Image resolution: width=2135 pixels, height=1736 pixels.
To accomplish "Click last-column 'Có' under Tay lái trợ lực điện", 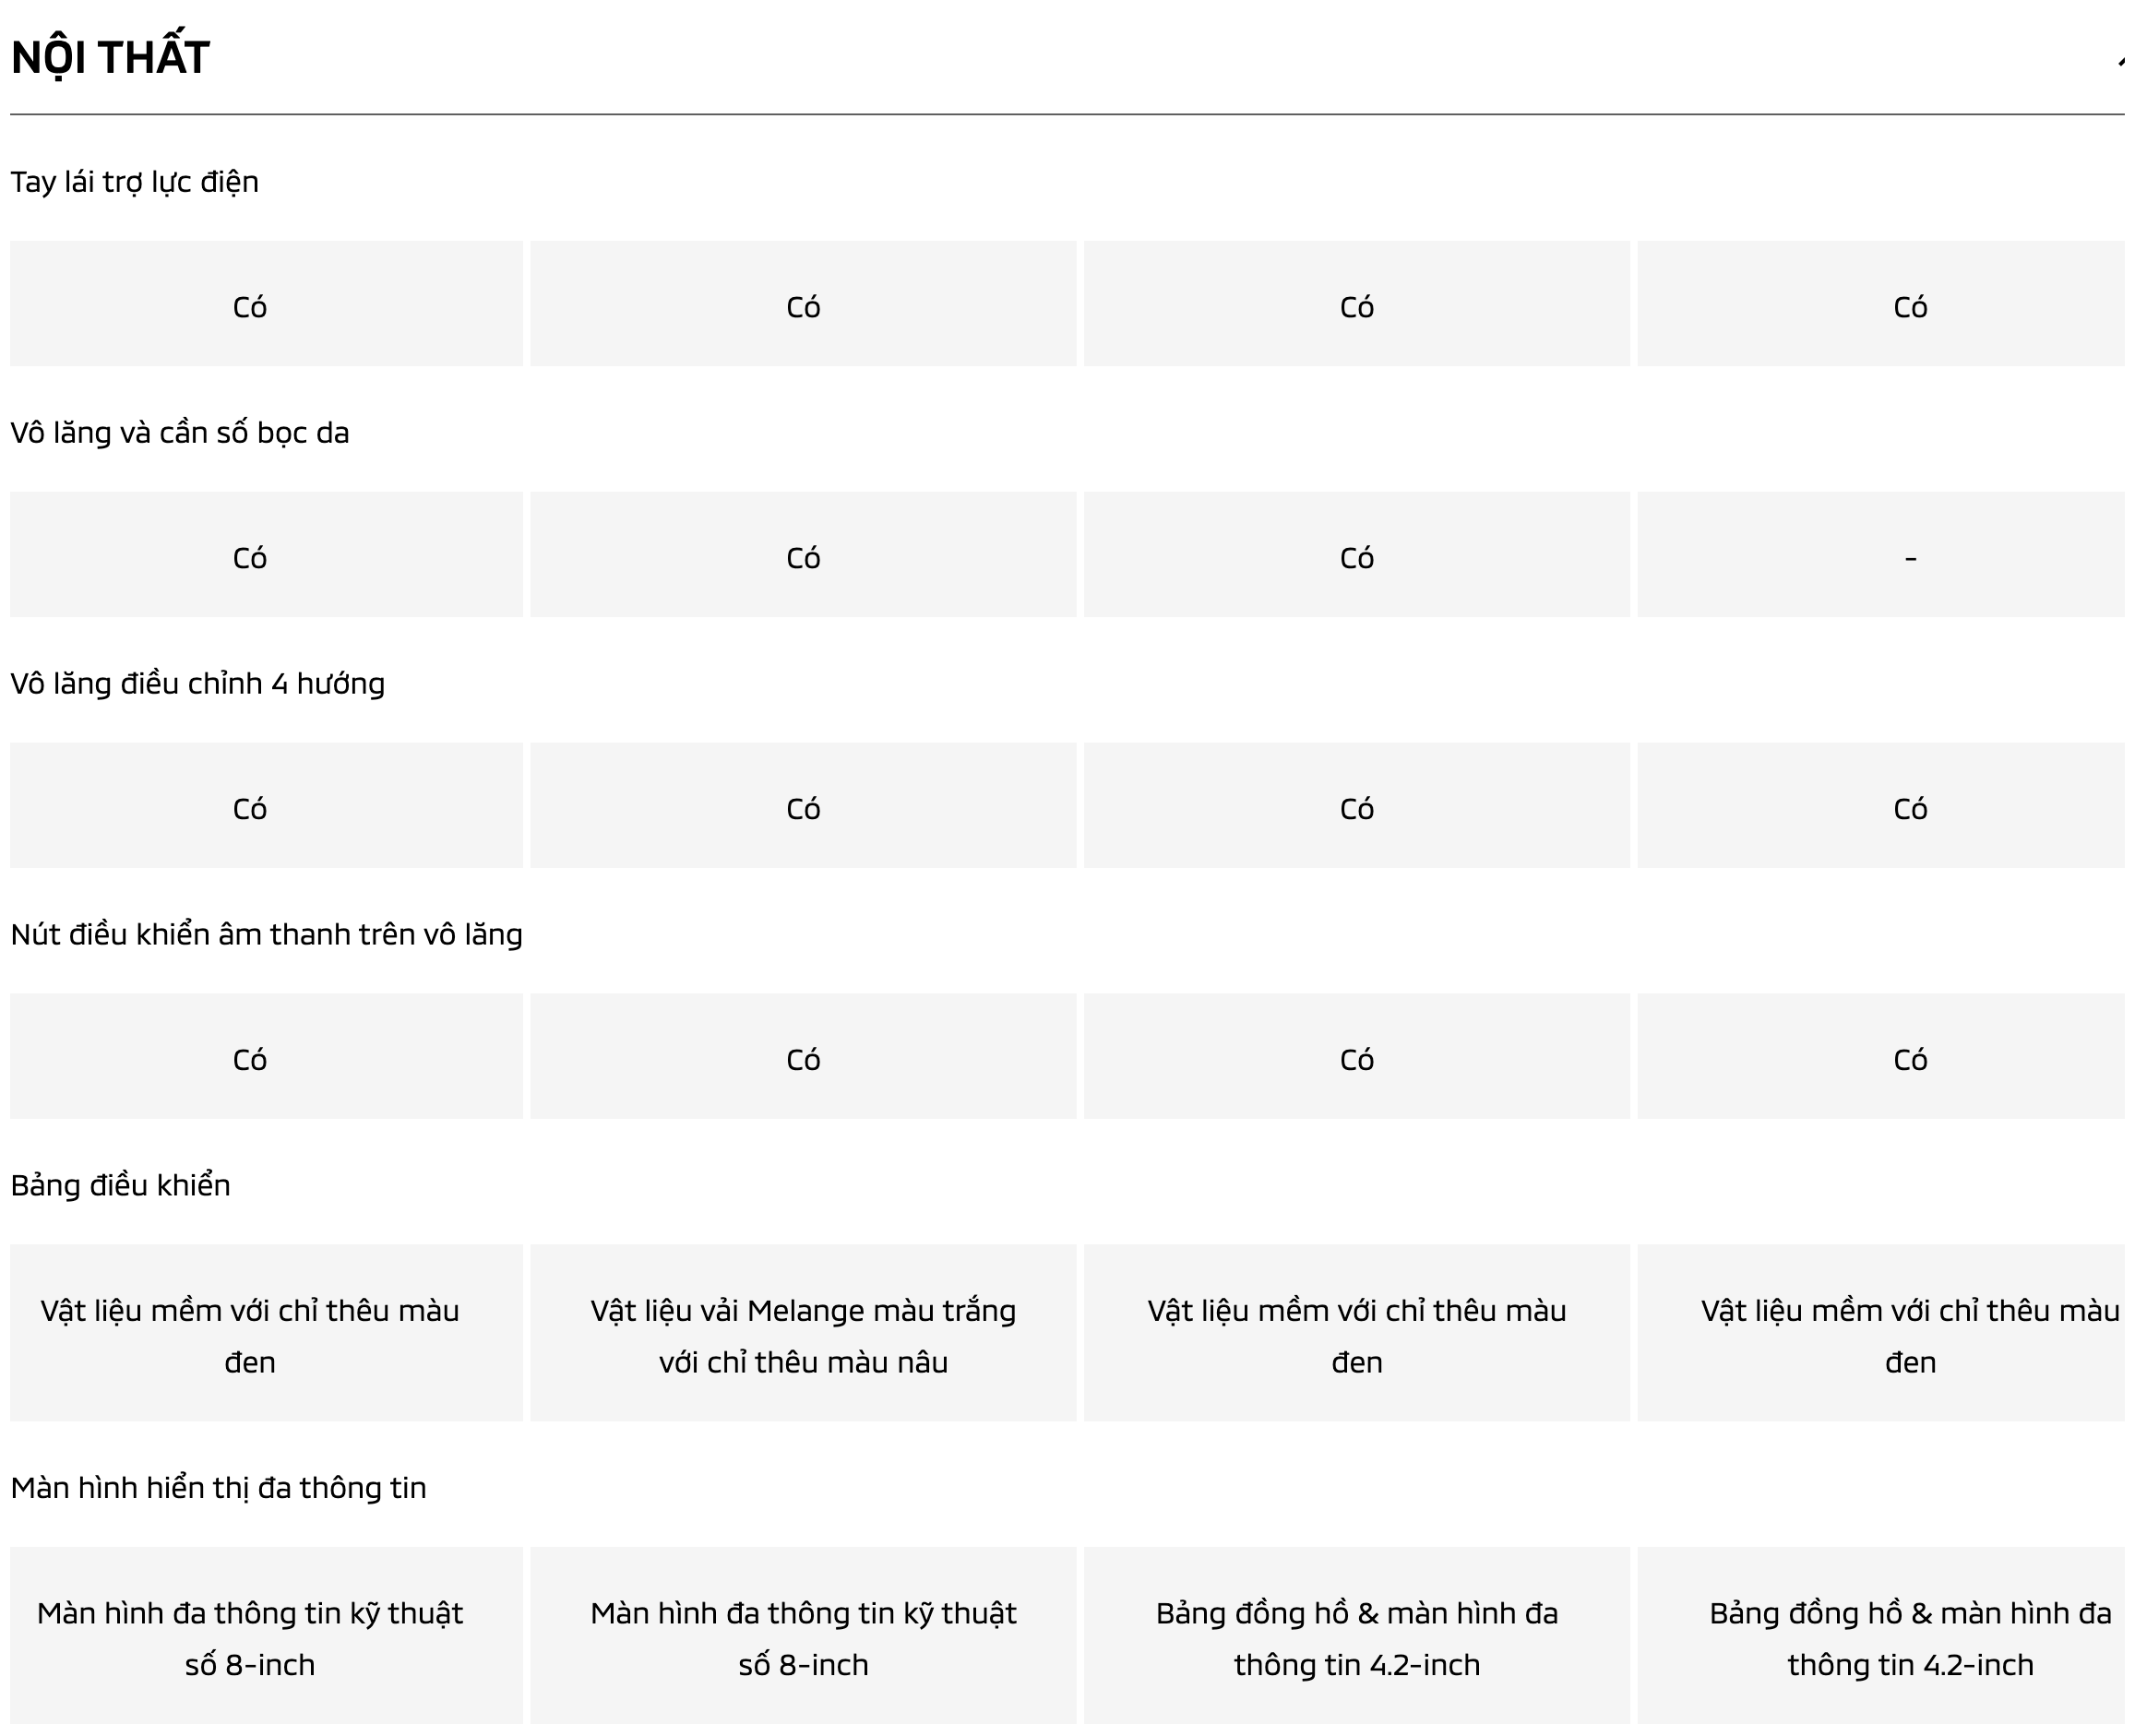I will coord(1909,306).
